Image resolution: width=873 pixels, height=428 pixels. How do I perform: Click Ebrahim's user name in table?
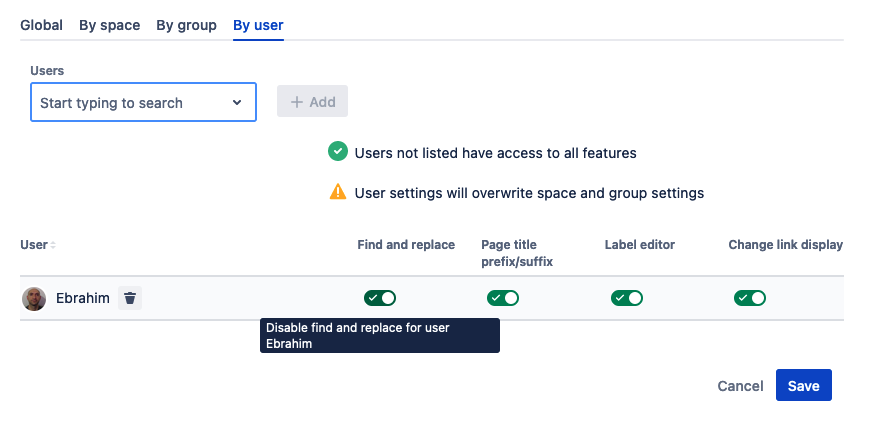(83, 298)
